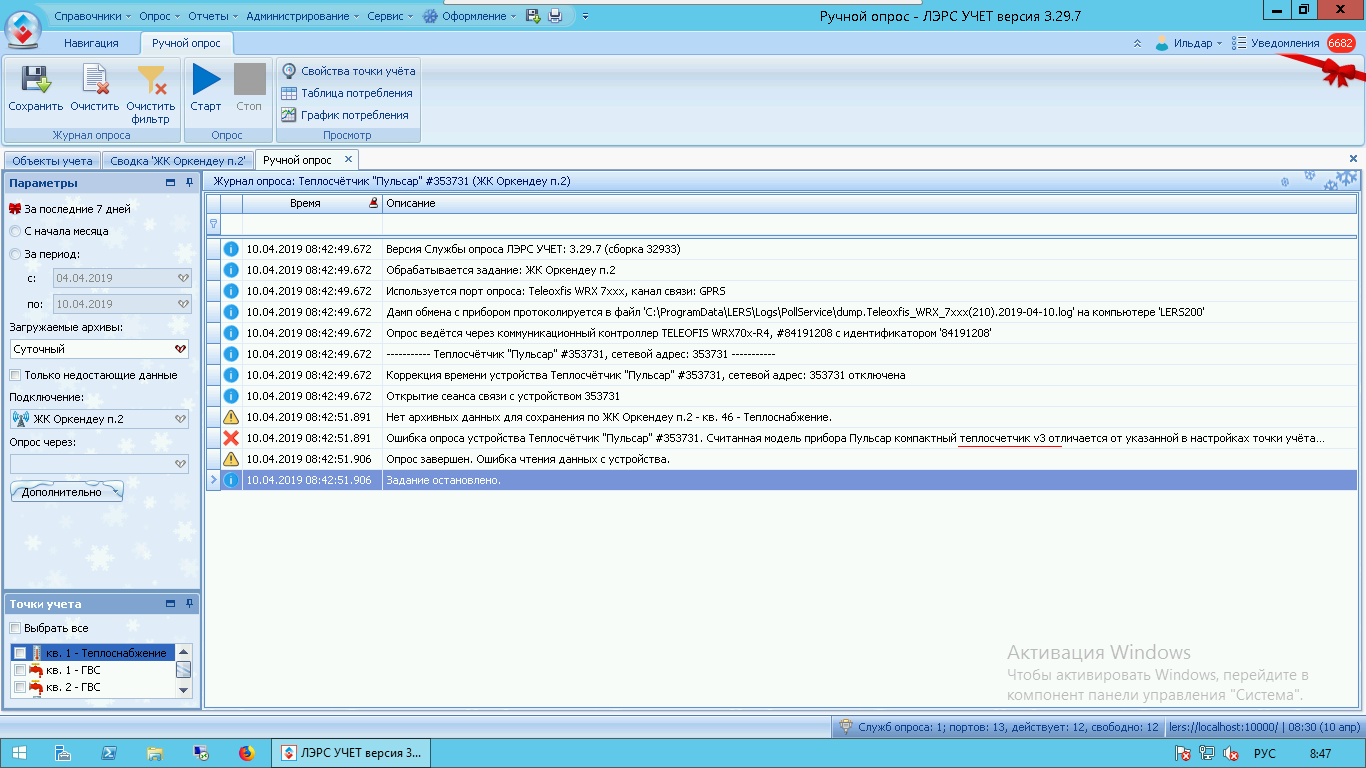Sort by the Описание column header
This screenshot has width=1366, height=768.
tap(869, 203)
